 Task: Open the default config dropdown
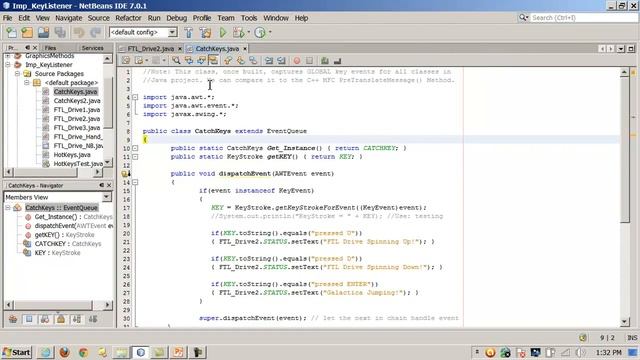(x=172, y=32)
